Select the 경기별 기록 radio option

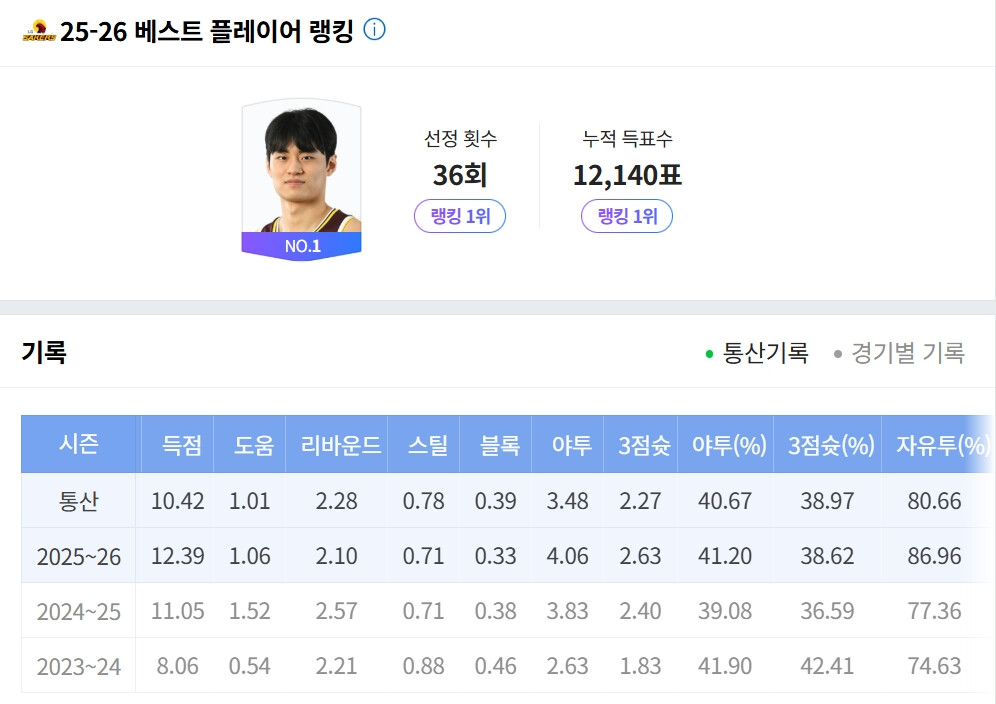(x=898, y=353)
